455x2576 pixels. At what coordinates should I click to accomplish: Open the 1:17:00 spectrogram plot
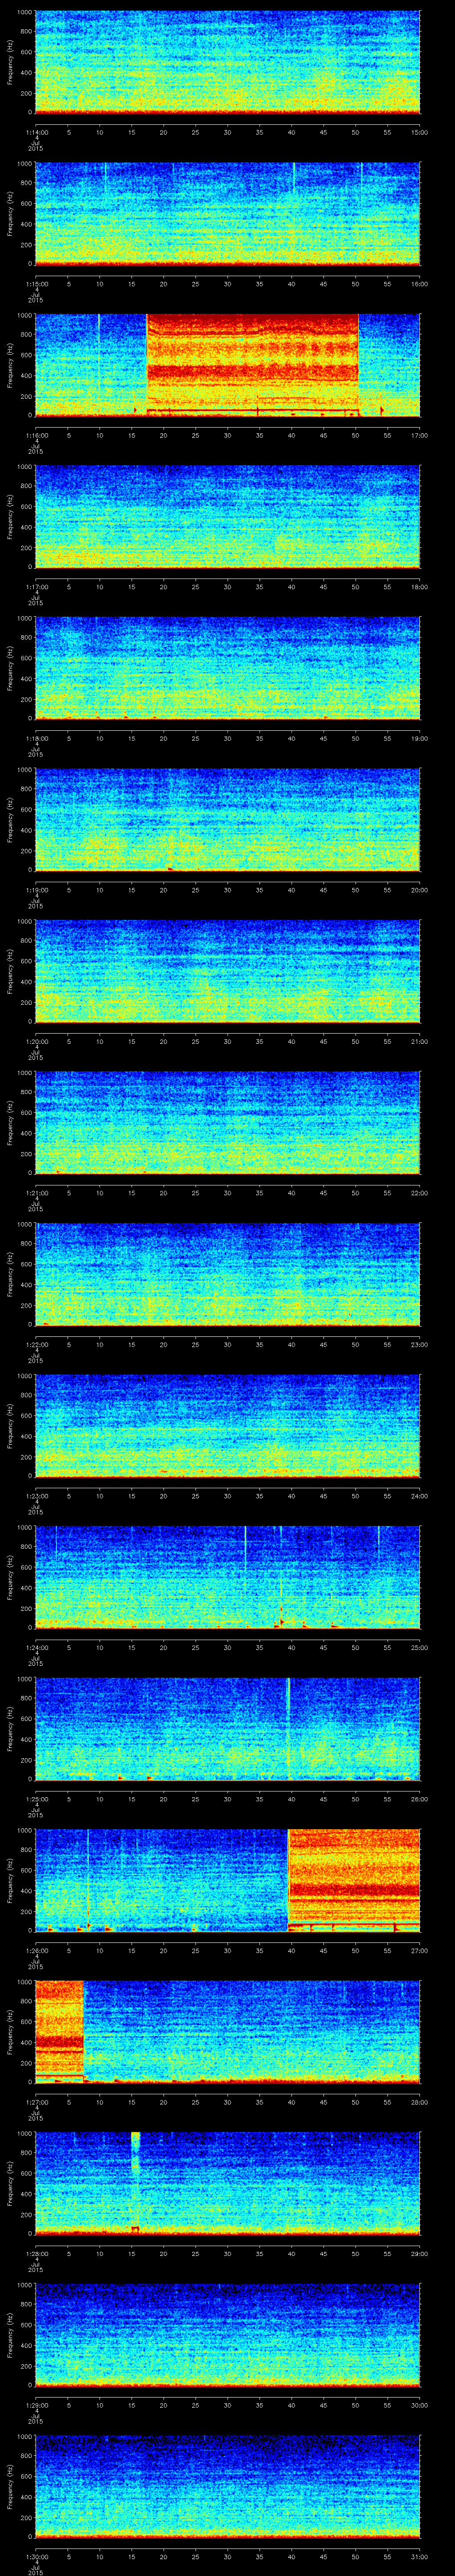click(227, 516)
